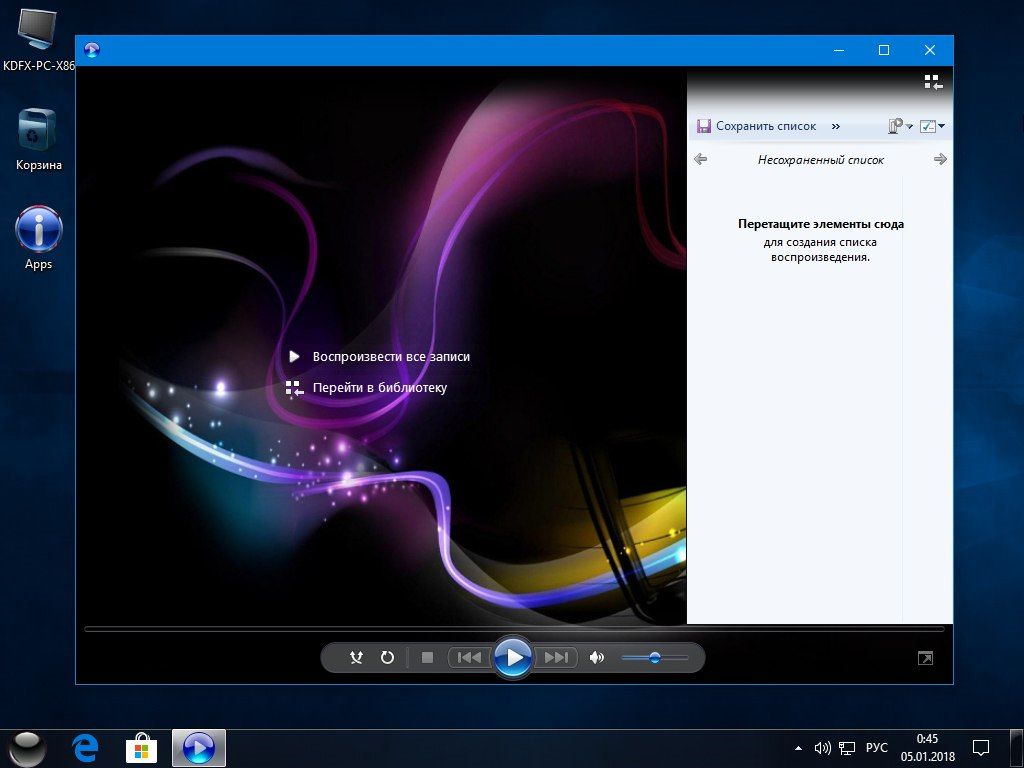Click Воспроизвести все записи link

(390, 357)
